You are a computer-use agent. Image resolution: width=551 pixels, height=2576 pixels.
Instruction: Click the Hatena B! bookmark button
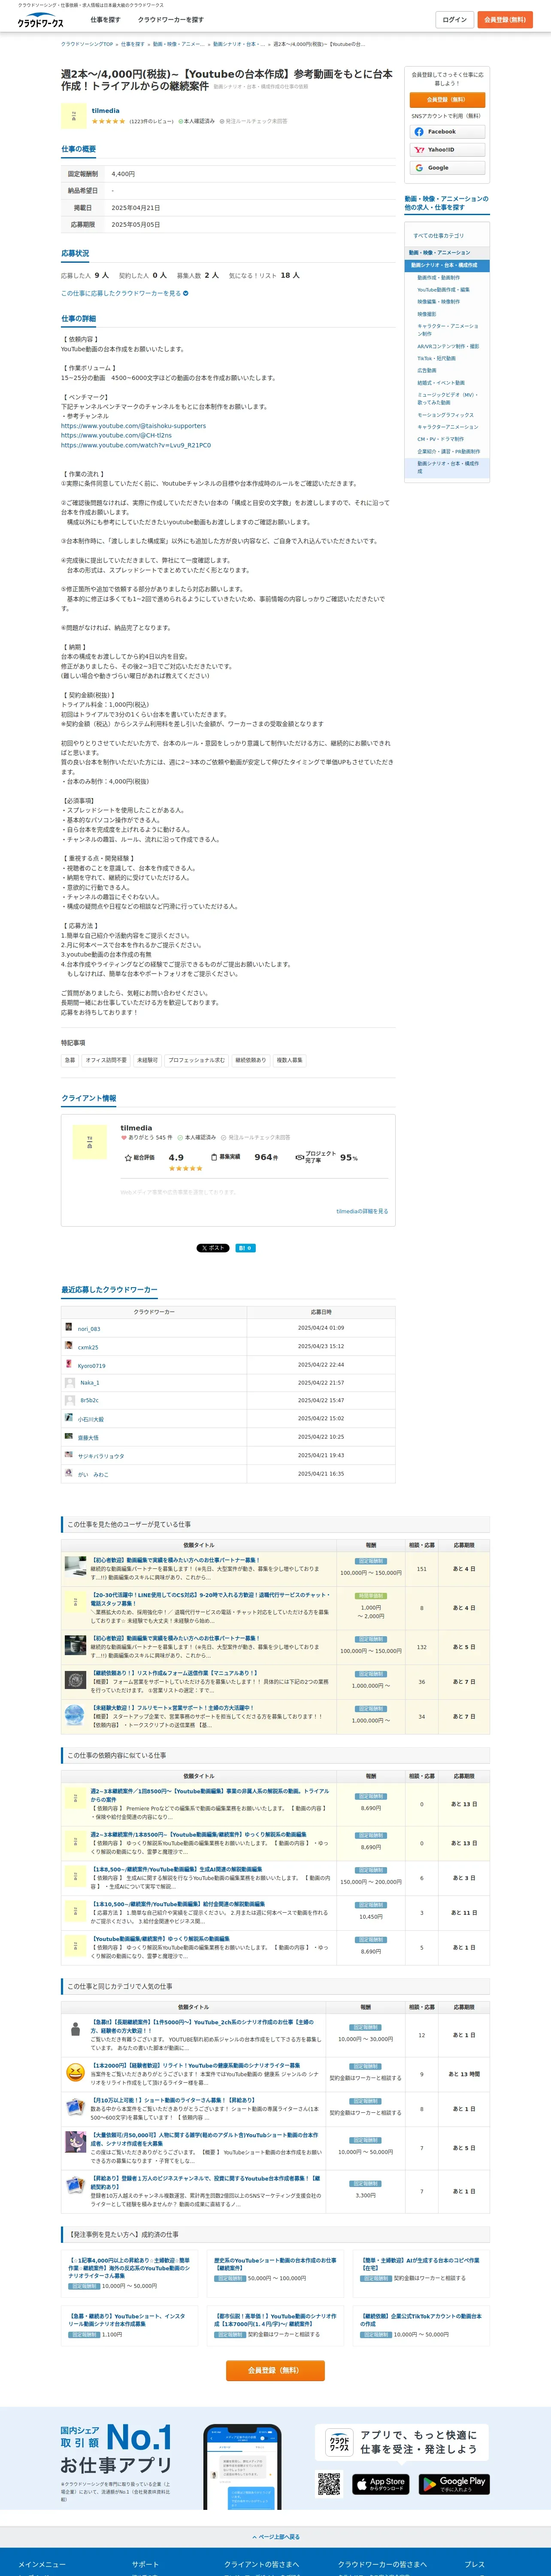(245, 1248)
